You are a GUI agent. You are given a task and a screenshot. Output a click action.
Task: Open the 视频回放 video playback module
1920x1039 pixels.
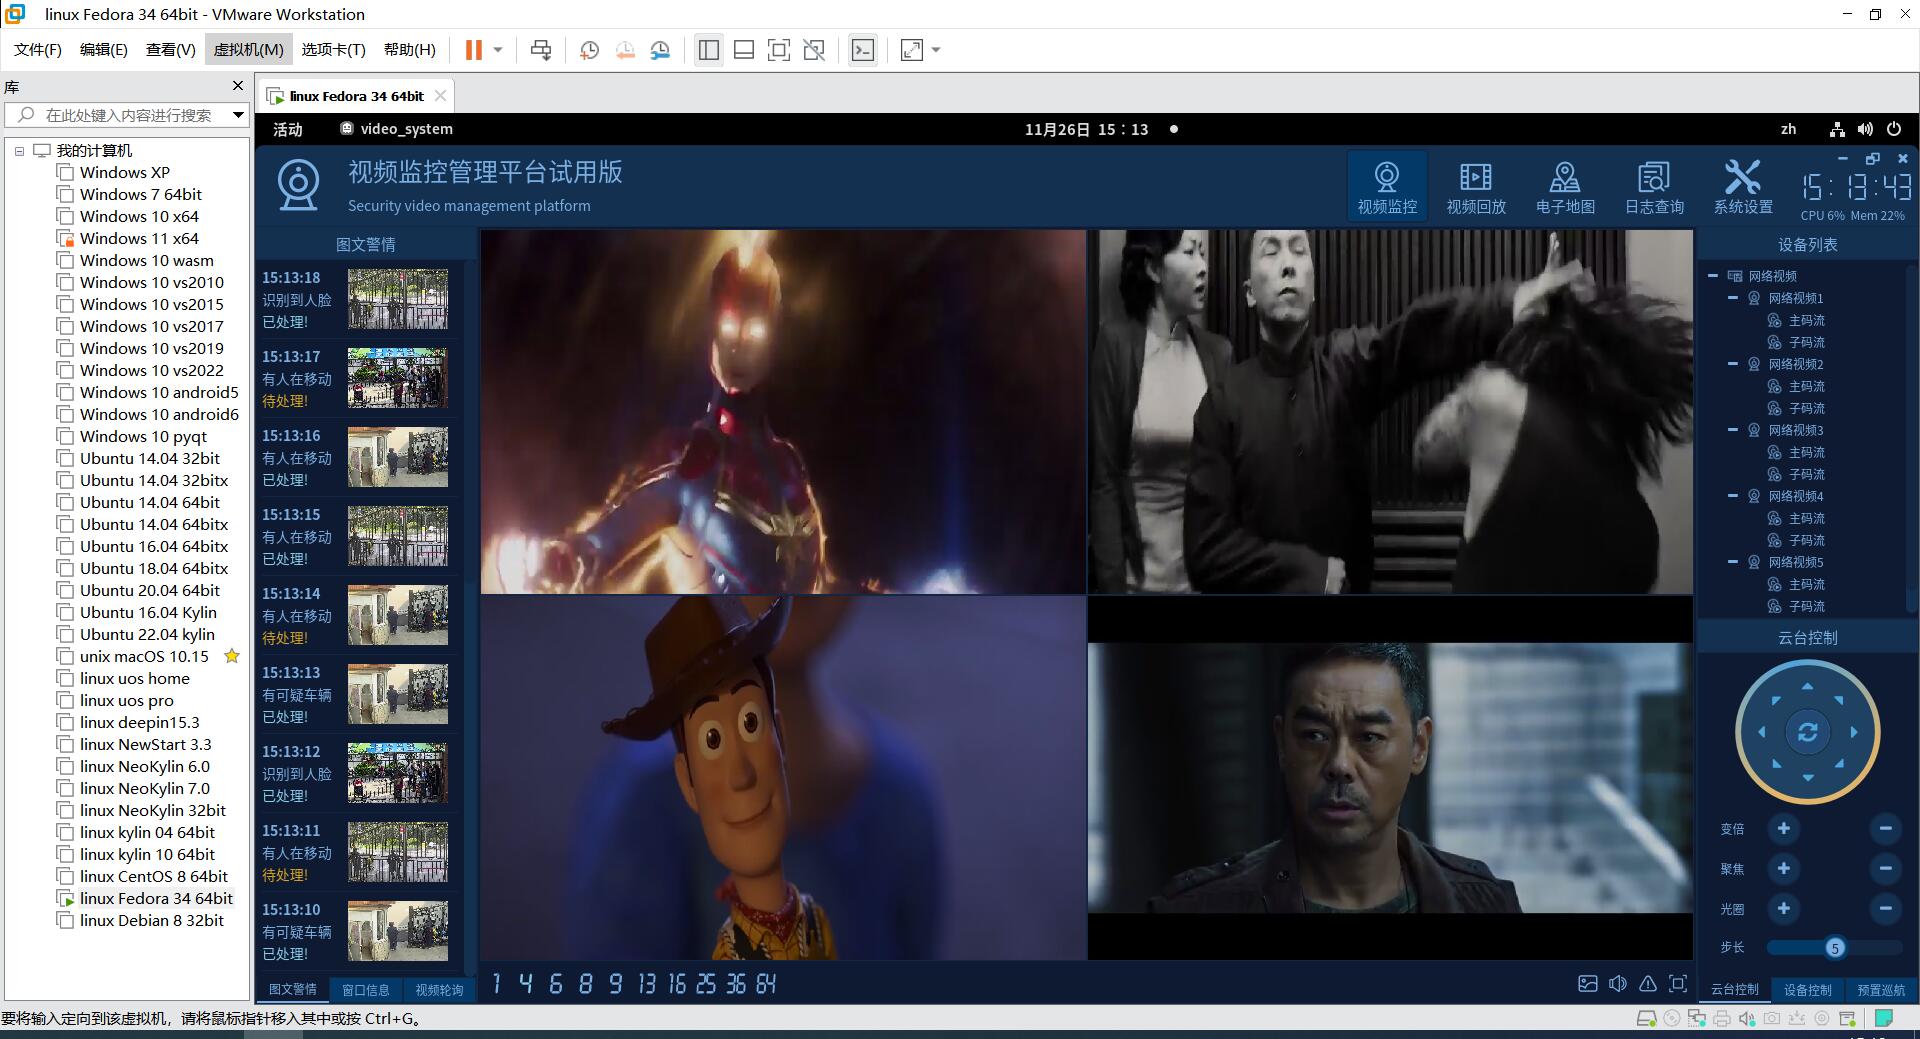coord(1475,187)
